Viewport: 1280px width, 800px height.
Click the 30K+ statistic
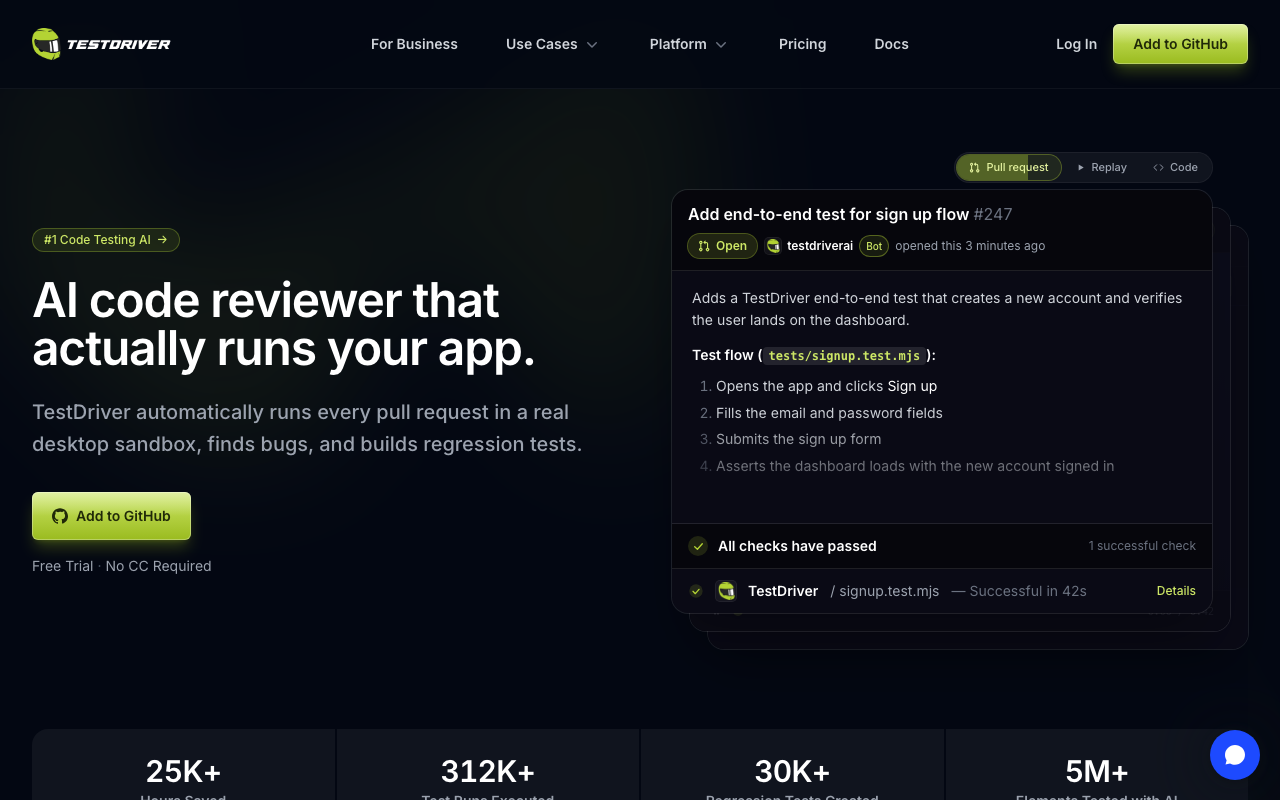792,771
